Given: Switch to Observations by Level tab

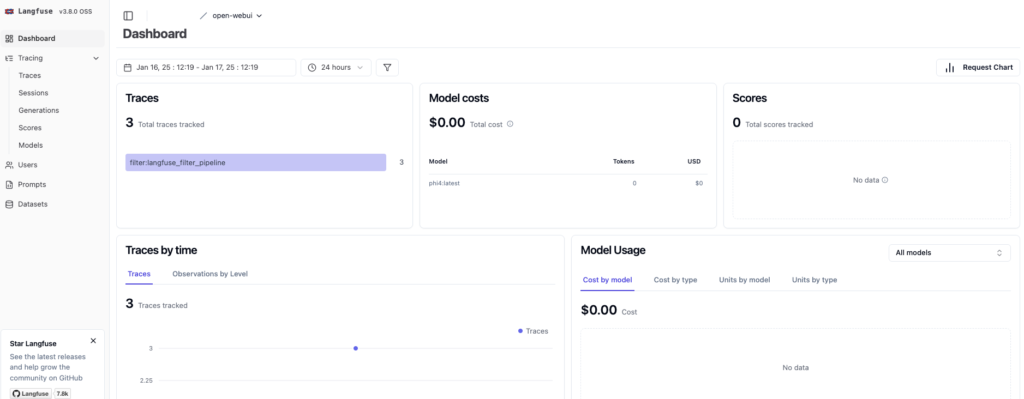Looking at the screenshot, I should pyautogui.click(x=210, y=274).
